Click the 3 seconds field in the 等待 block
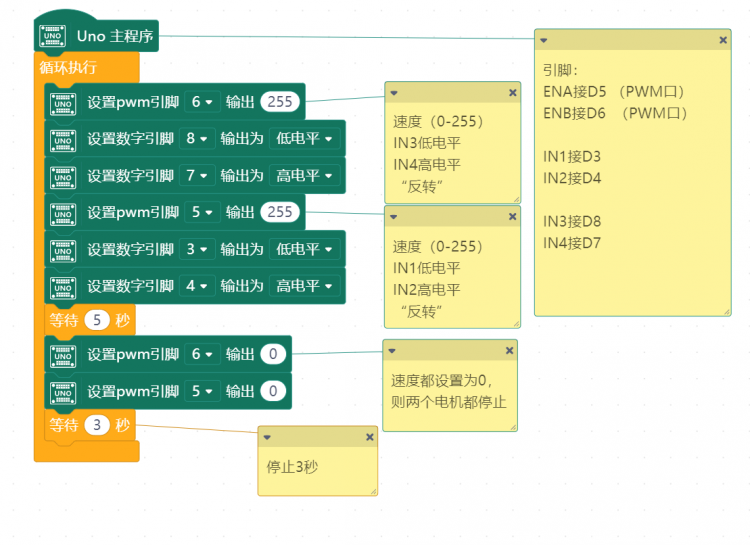Screen dimensions: 750x545 tap(97, 425)
